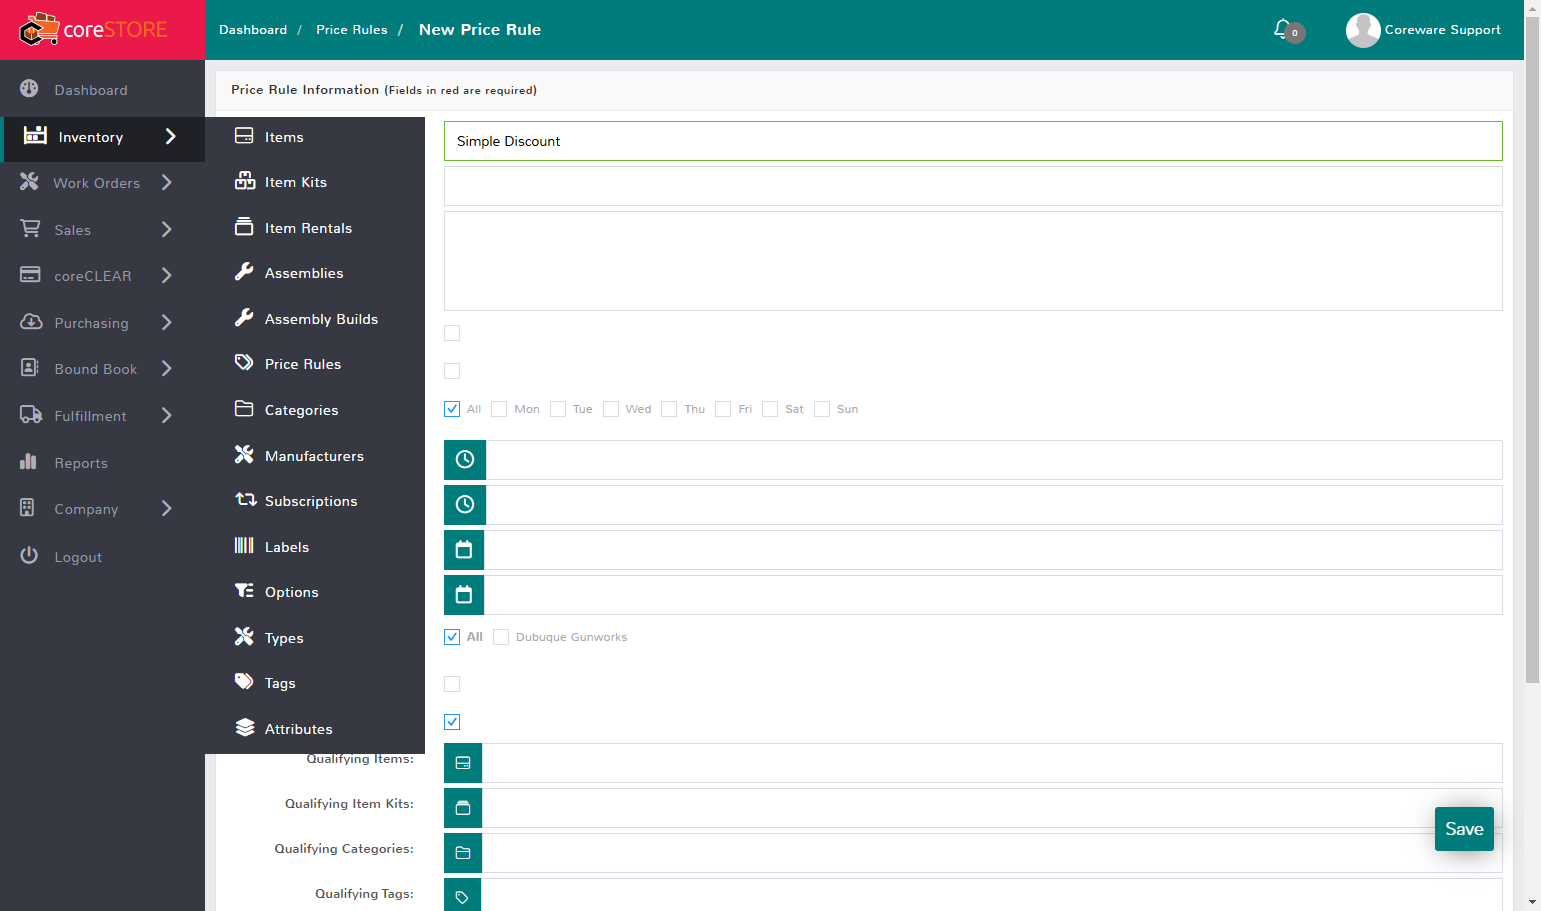Enable the Sat checkbox
This screenshot has height=911, width=1541.
pyautogui.click(x=770, y=409)
